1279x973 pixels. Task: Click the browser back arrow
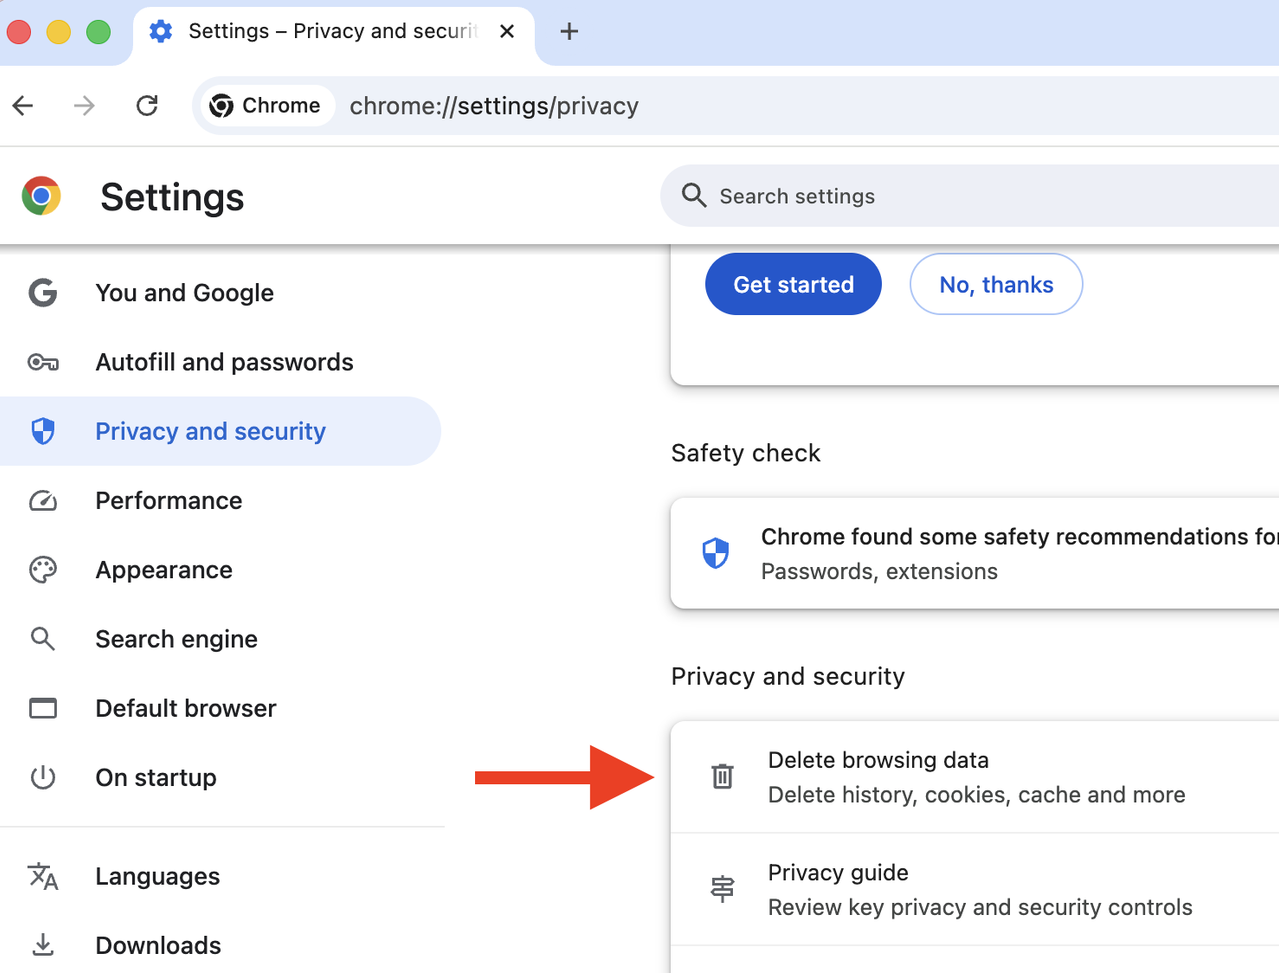click(x=23, y=105)
